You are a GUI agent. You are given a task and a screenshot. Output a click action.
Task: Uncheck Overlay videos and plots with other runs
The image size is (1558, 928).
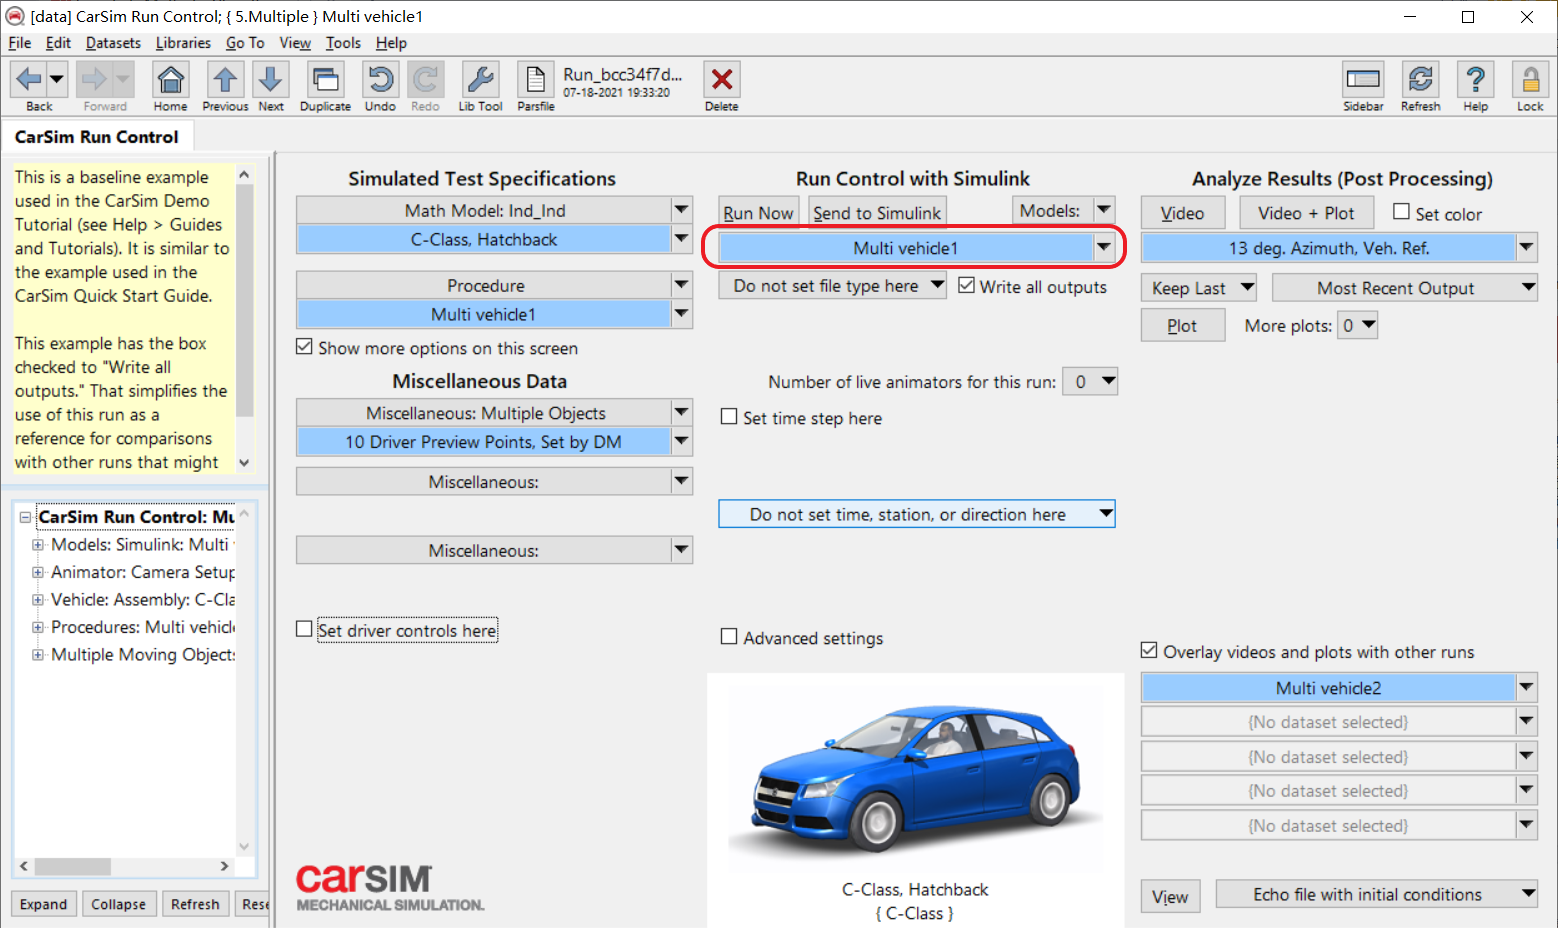(1149, 650)
